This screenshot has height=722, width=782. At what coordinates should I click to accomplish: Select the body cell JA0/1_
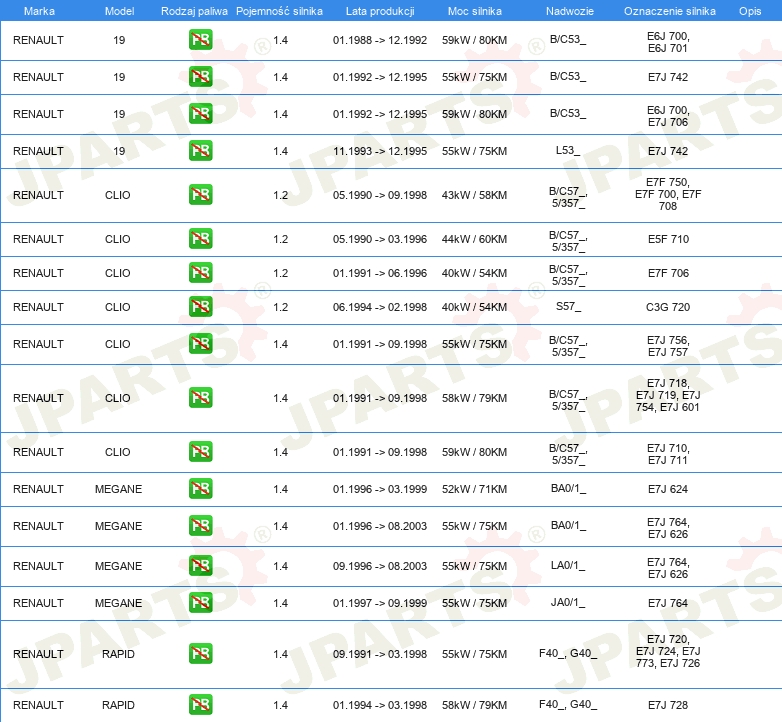pos(568,602)
